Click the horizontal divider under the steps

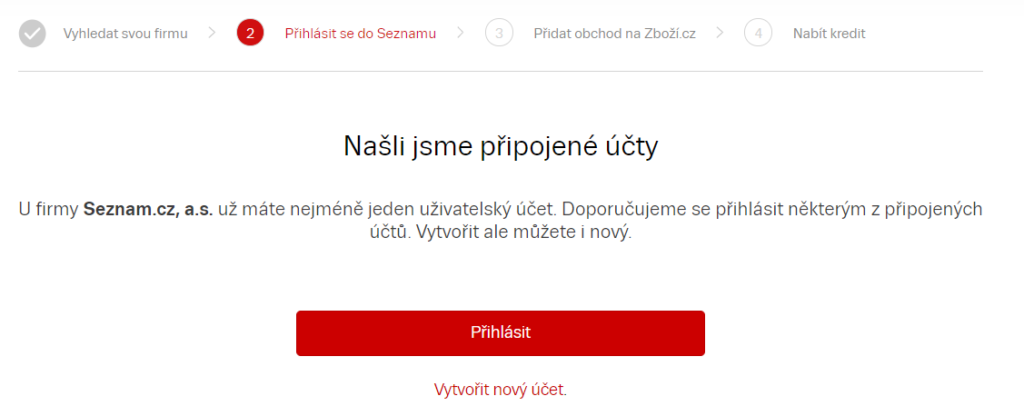click(x=500, y=71)
